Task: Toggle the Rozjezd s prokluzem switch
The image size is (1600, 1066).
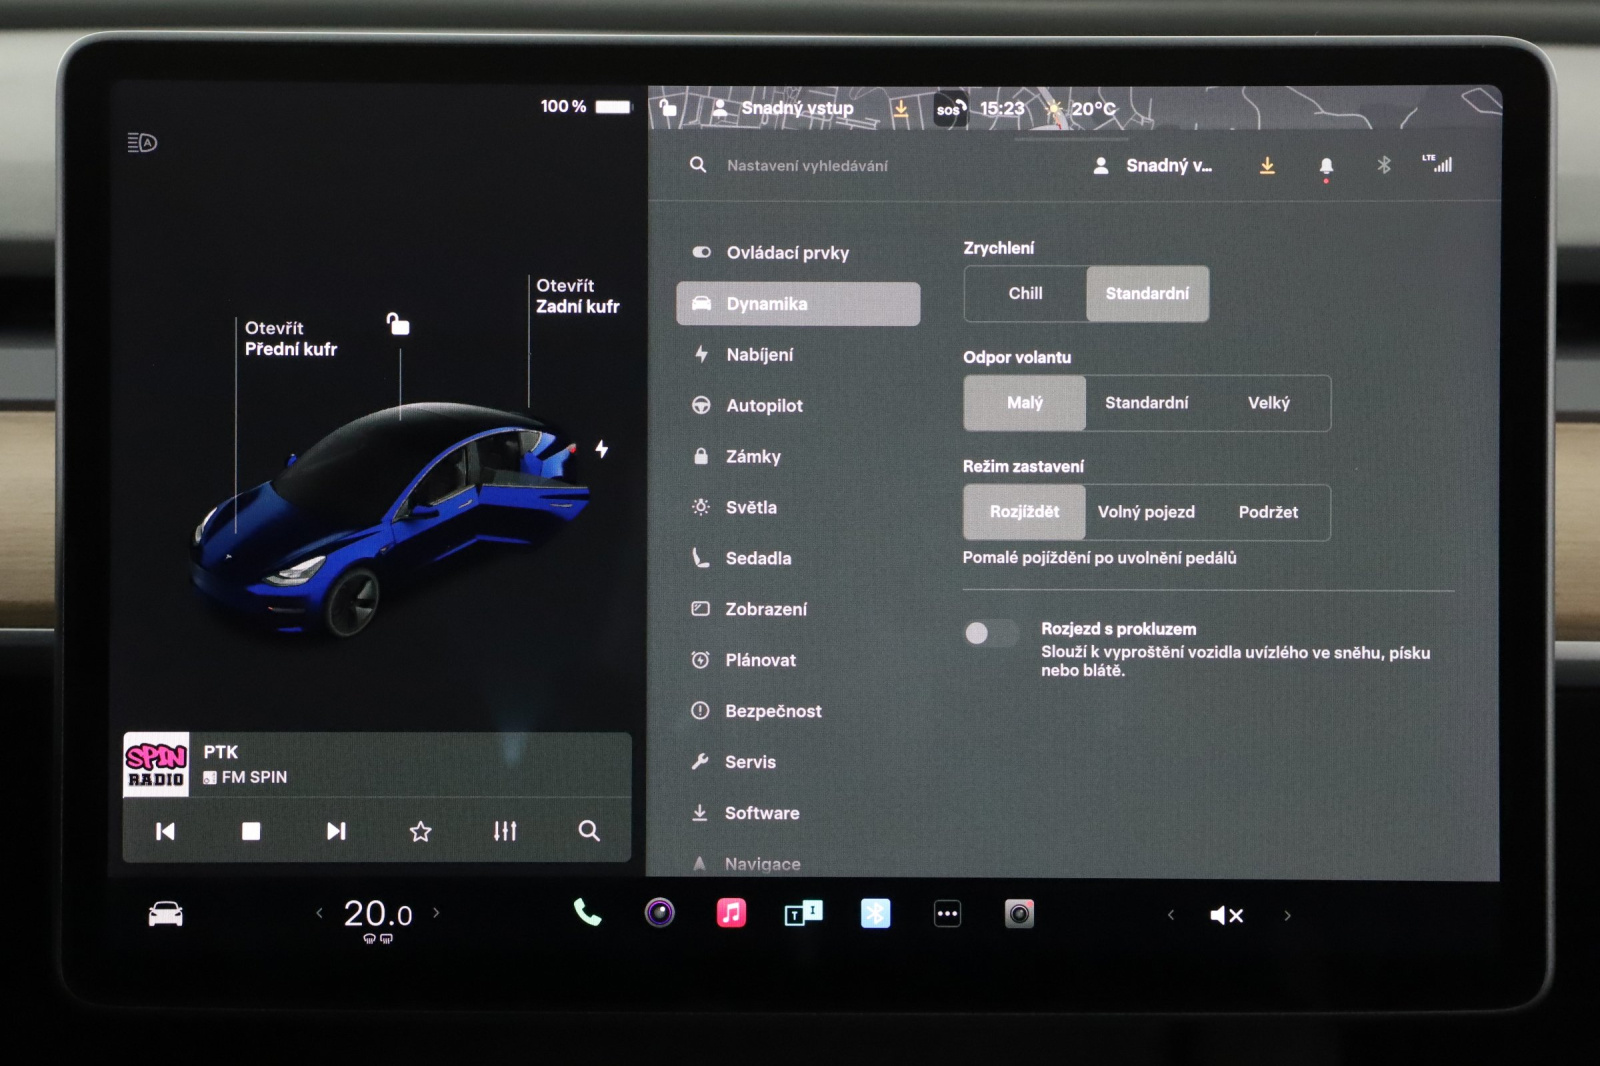Action: [x=990, y=633]
